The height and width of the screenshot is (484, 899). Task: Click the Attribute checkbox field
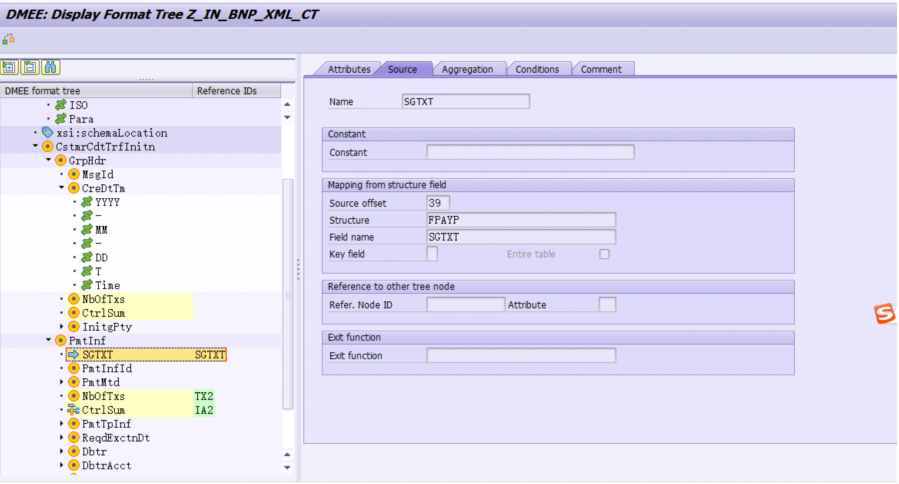tap(607, 305)
